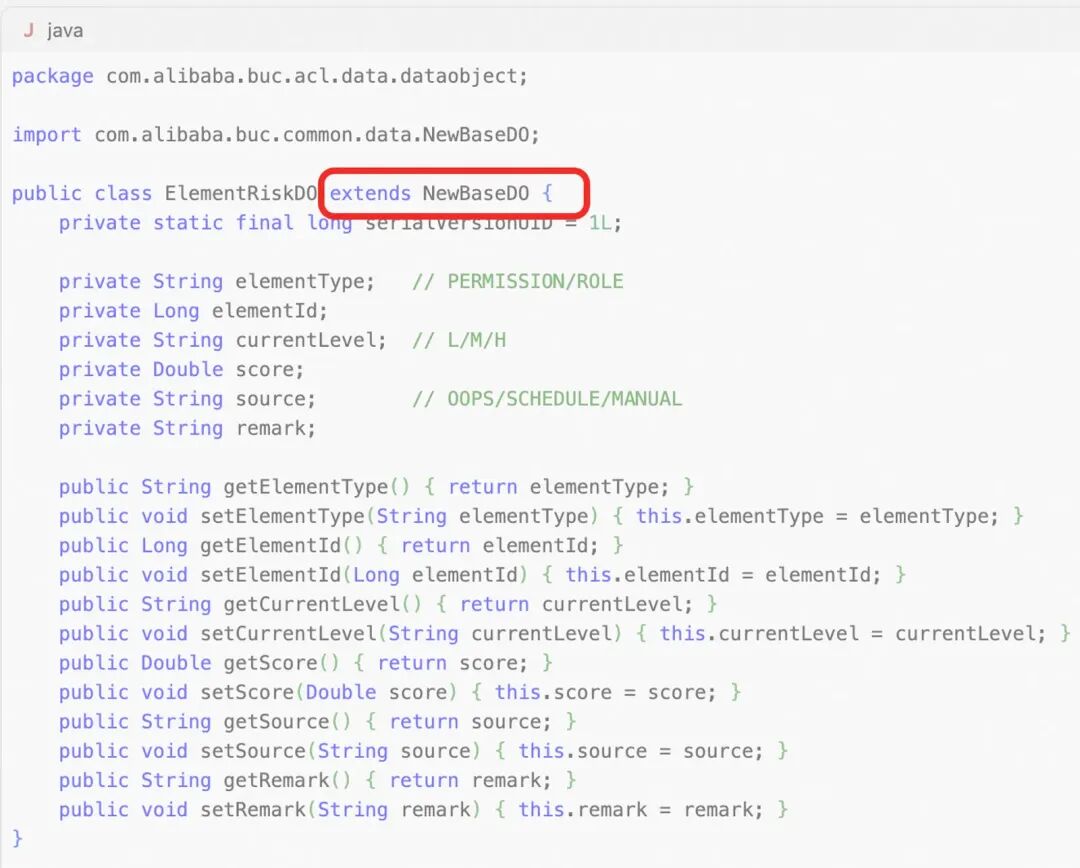
Task: Click "extends NewBaseDO" inside the red box
Action: point(440,193)
